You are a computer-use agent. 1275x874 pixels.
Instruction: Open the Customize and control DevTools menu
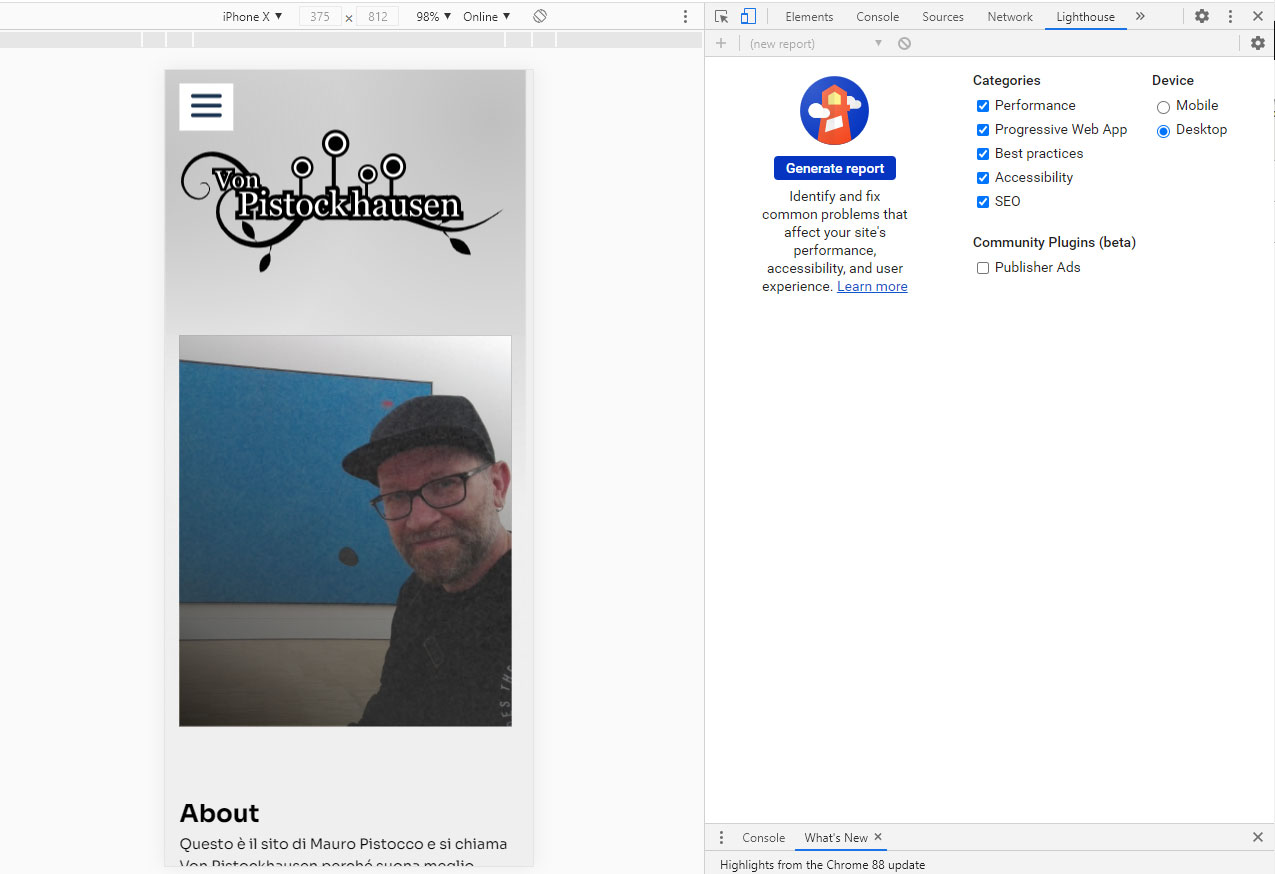[x=1230, y=17]
